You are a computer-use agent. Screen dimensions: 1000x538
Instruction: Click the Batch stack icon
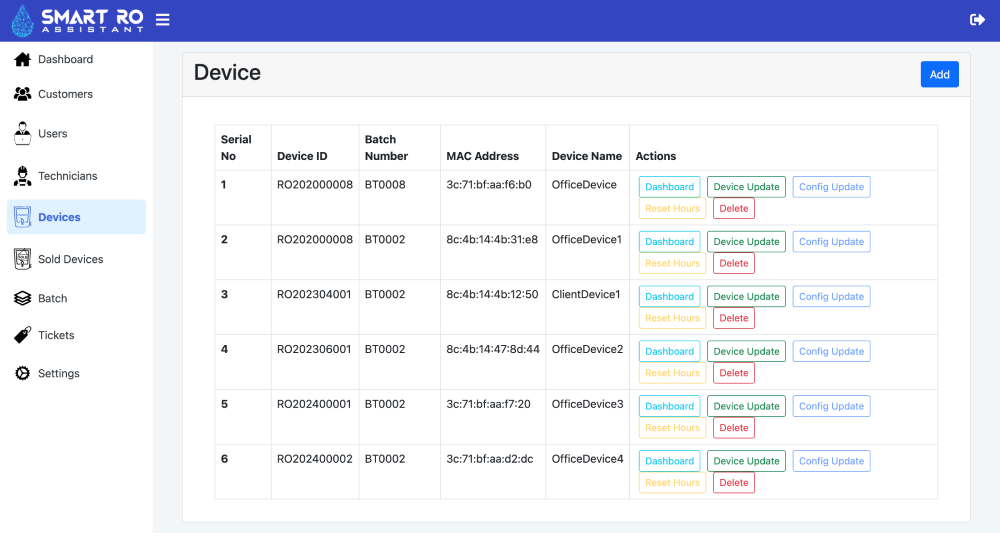[22, 298]
